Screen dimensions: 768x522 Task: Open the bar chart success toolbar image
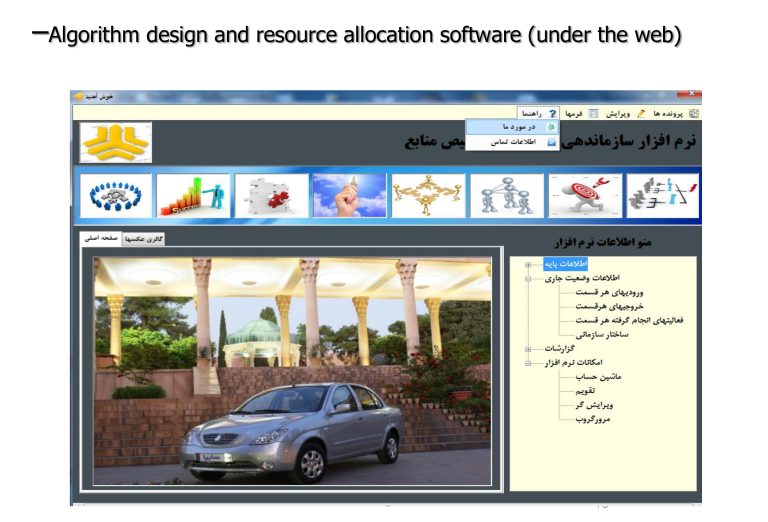[193, 195]
